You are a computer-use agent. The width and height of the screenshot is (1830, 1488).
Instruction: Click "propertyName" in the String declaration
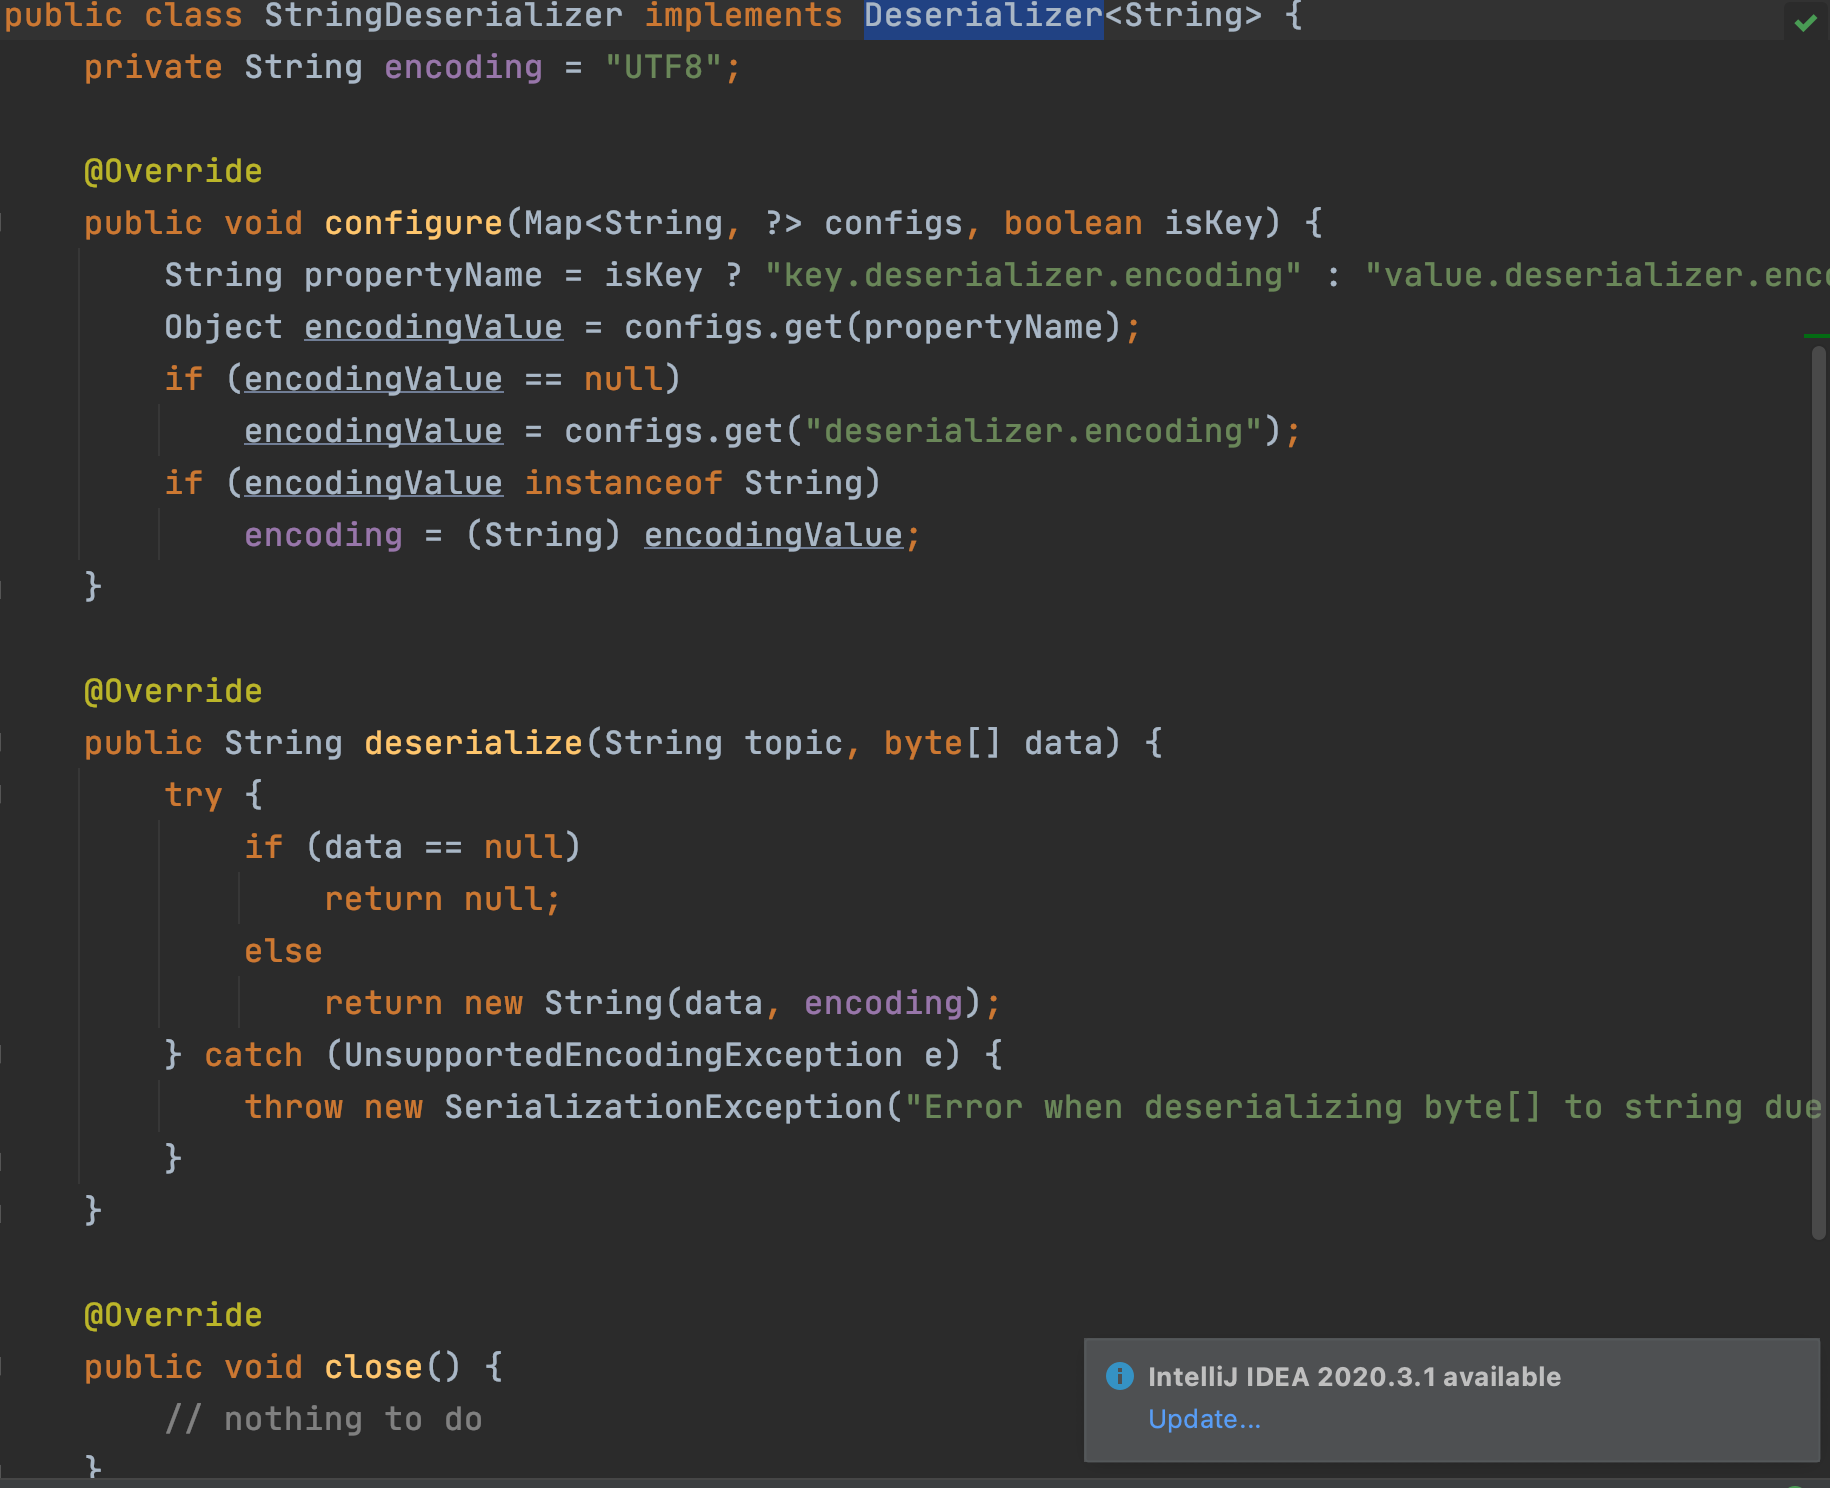[423, 275]
